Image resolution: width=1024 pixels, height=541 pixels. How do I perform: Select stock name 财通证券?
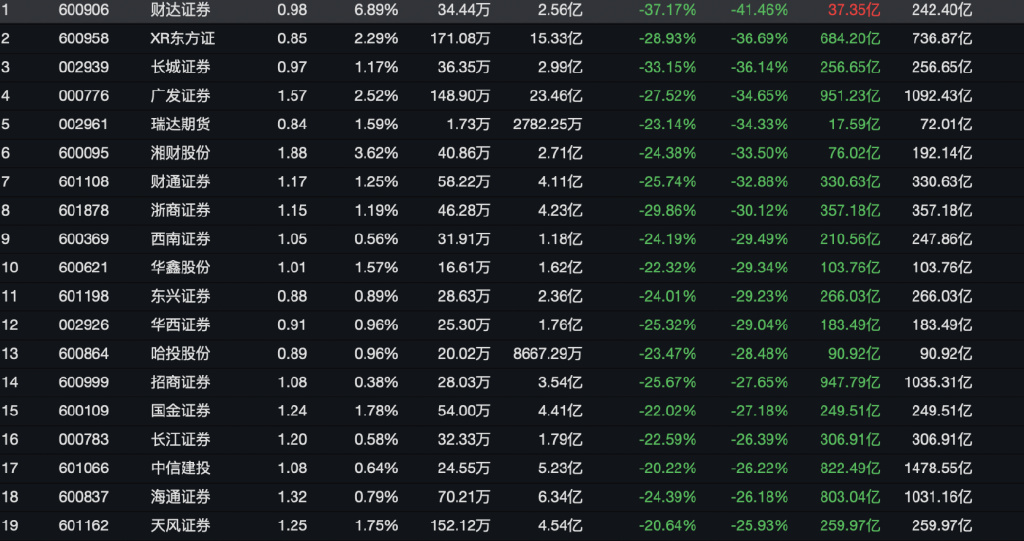pos(180,182)
